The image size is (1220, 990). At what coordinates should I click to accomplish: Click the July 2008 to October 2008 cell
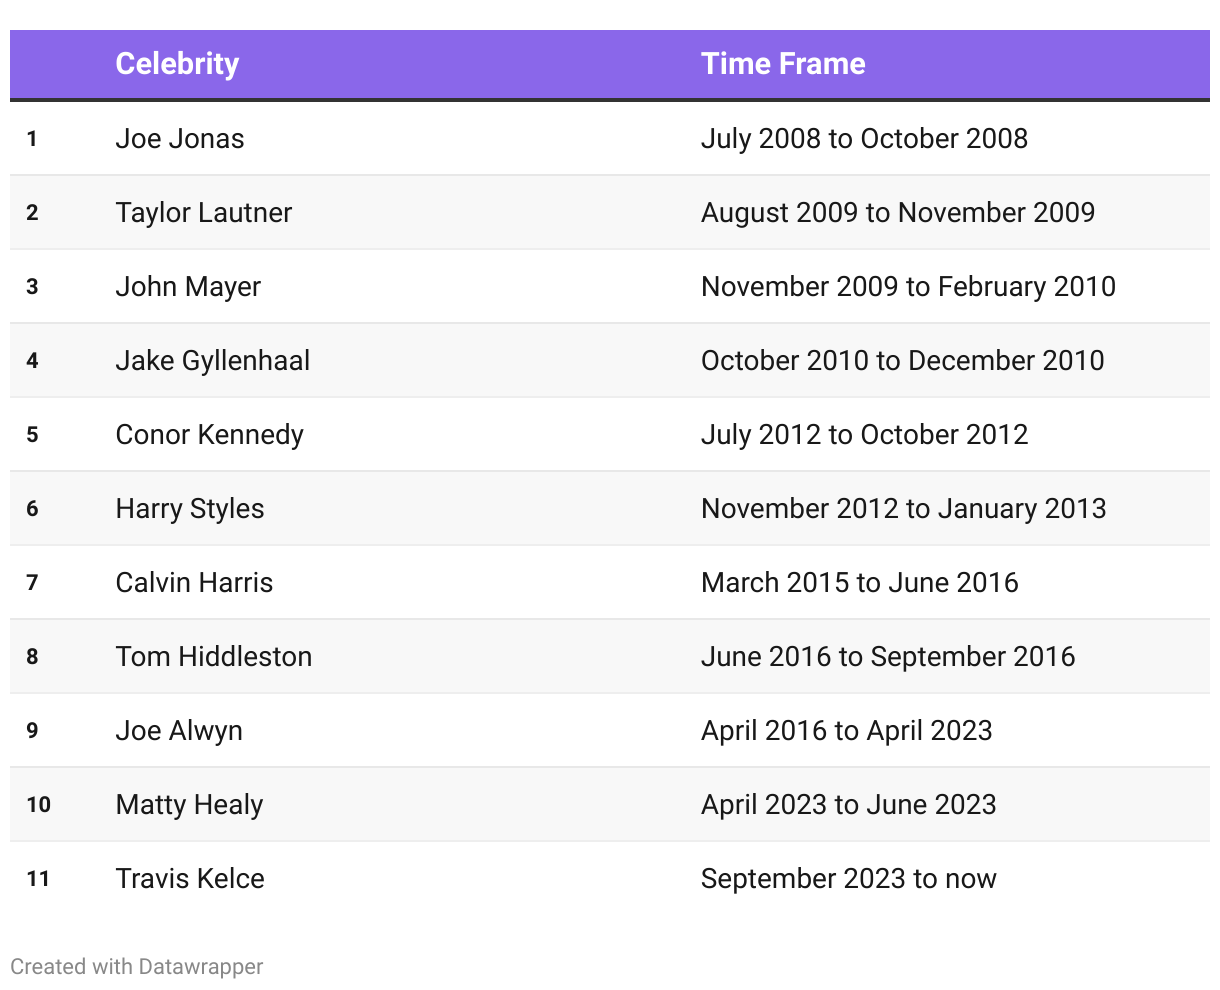point(864,139)
